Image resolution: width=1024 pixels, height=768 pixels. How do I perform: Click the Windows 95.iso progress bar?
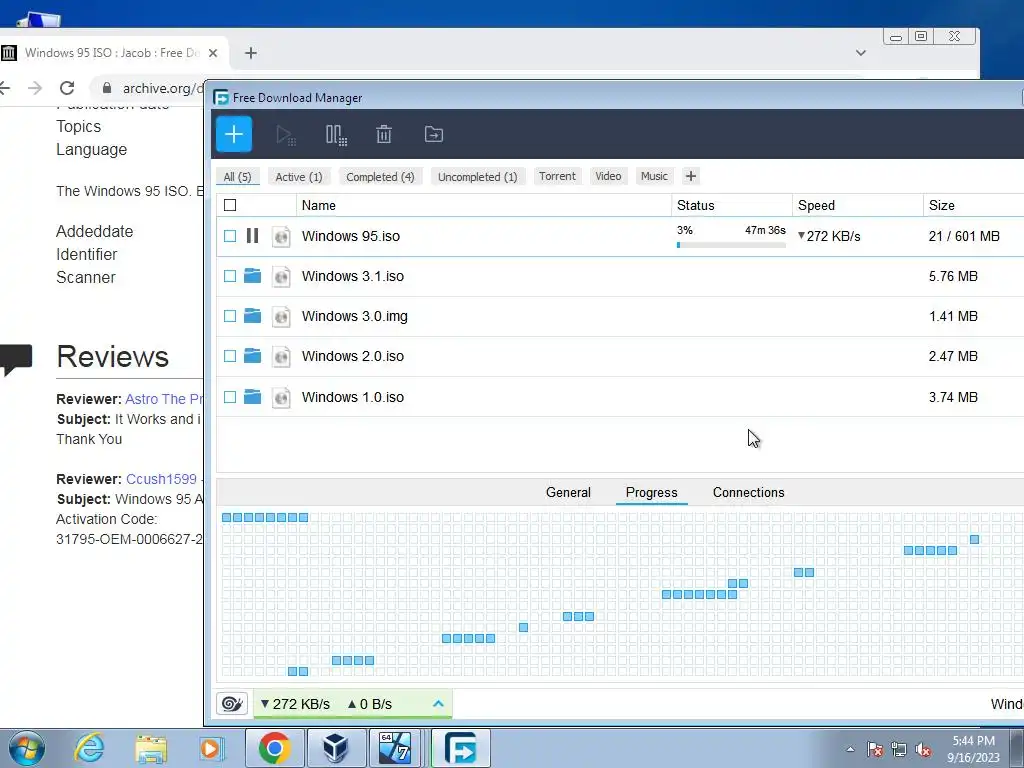pos(731,245)
